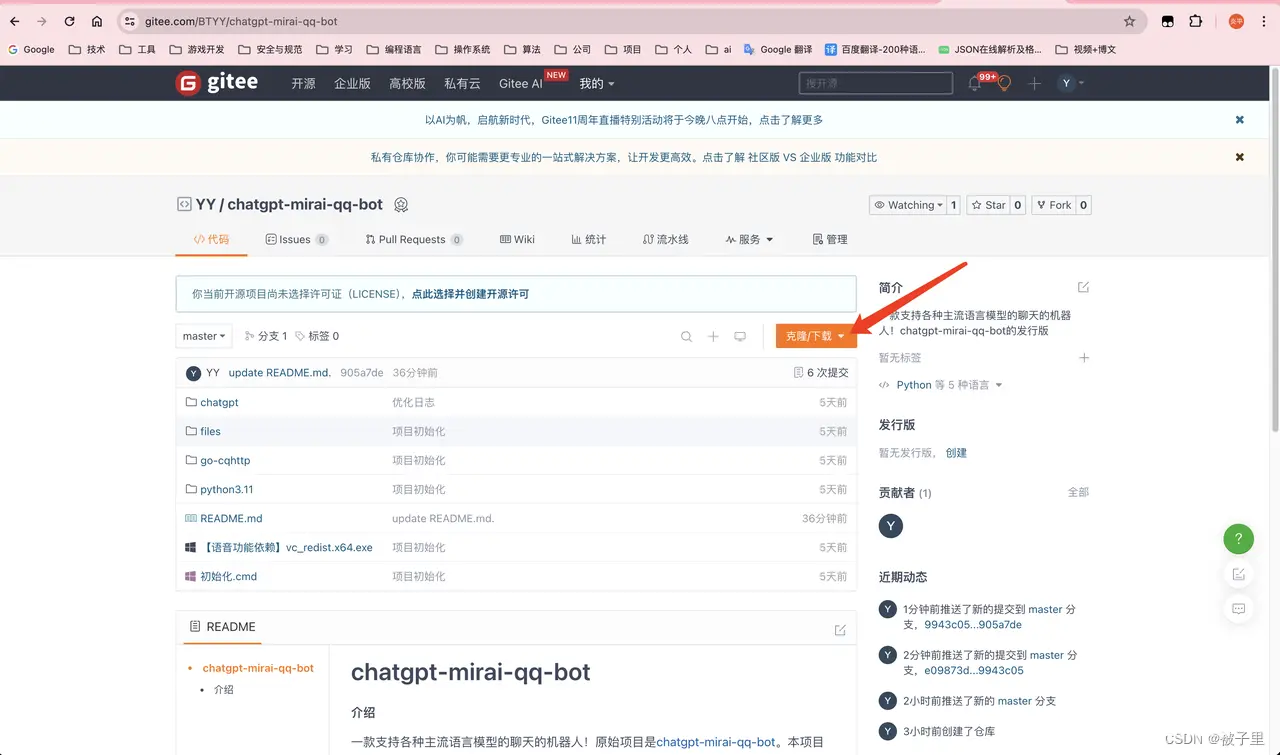
Task: Open the Web IDE monitor icon
Action: pyautogui.click(x=740, y=337)
